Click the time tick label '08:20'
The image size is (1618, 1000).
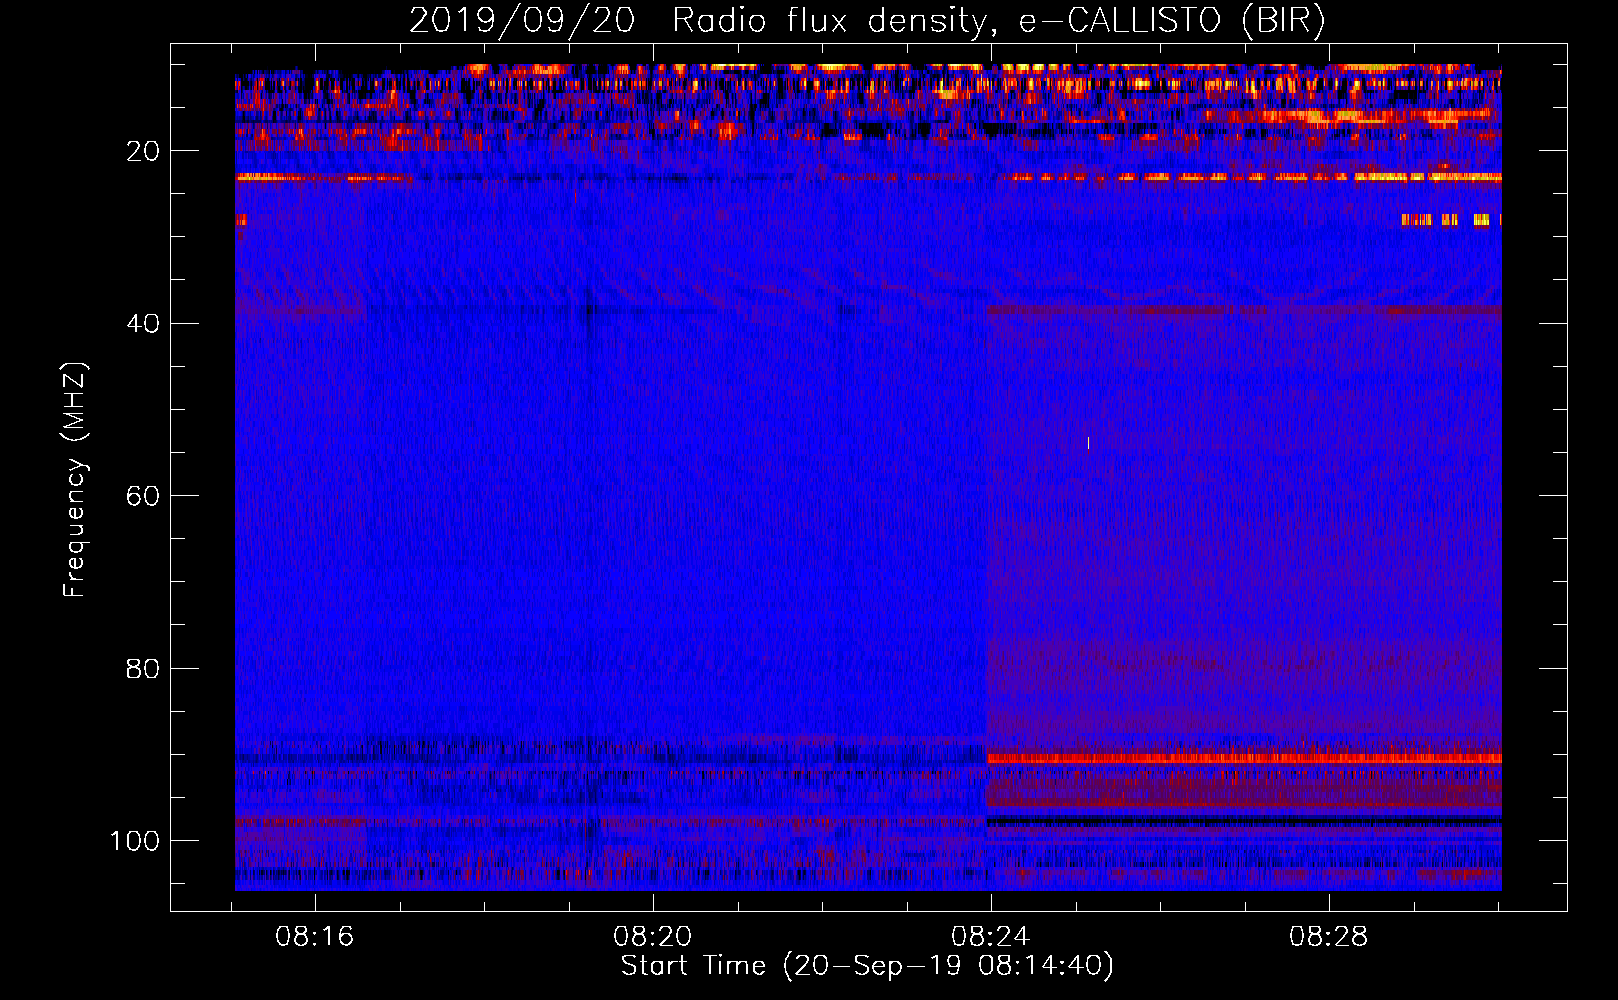point(653,937)
